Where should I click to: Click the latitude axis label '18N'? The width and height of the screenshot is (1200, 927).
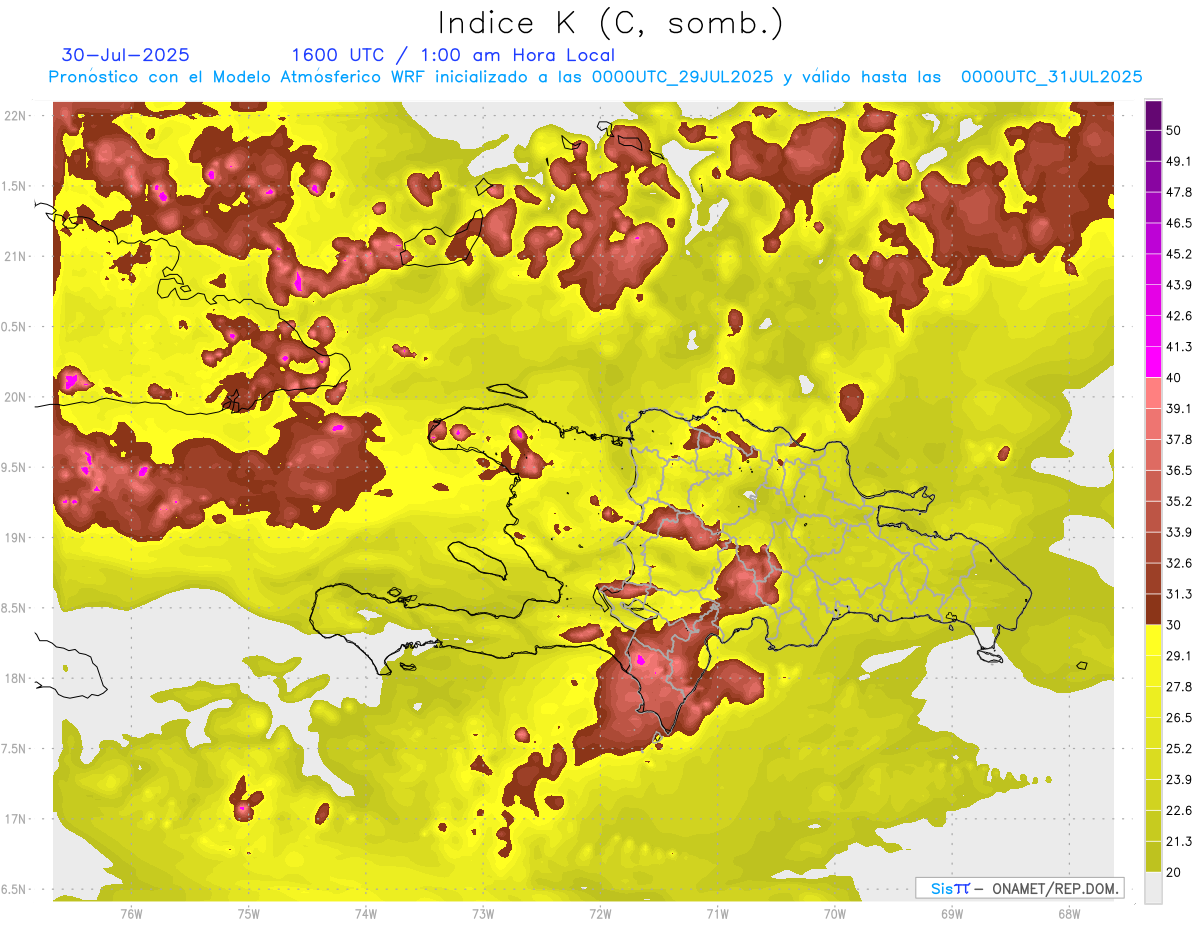17,679
